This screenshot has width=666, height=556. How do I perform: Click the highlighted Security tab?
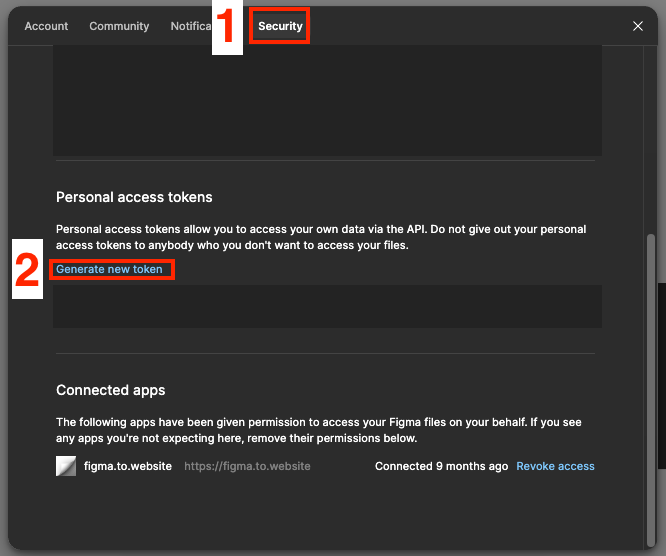pyautogui.click(x=280, y=26)
